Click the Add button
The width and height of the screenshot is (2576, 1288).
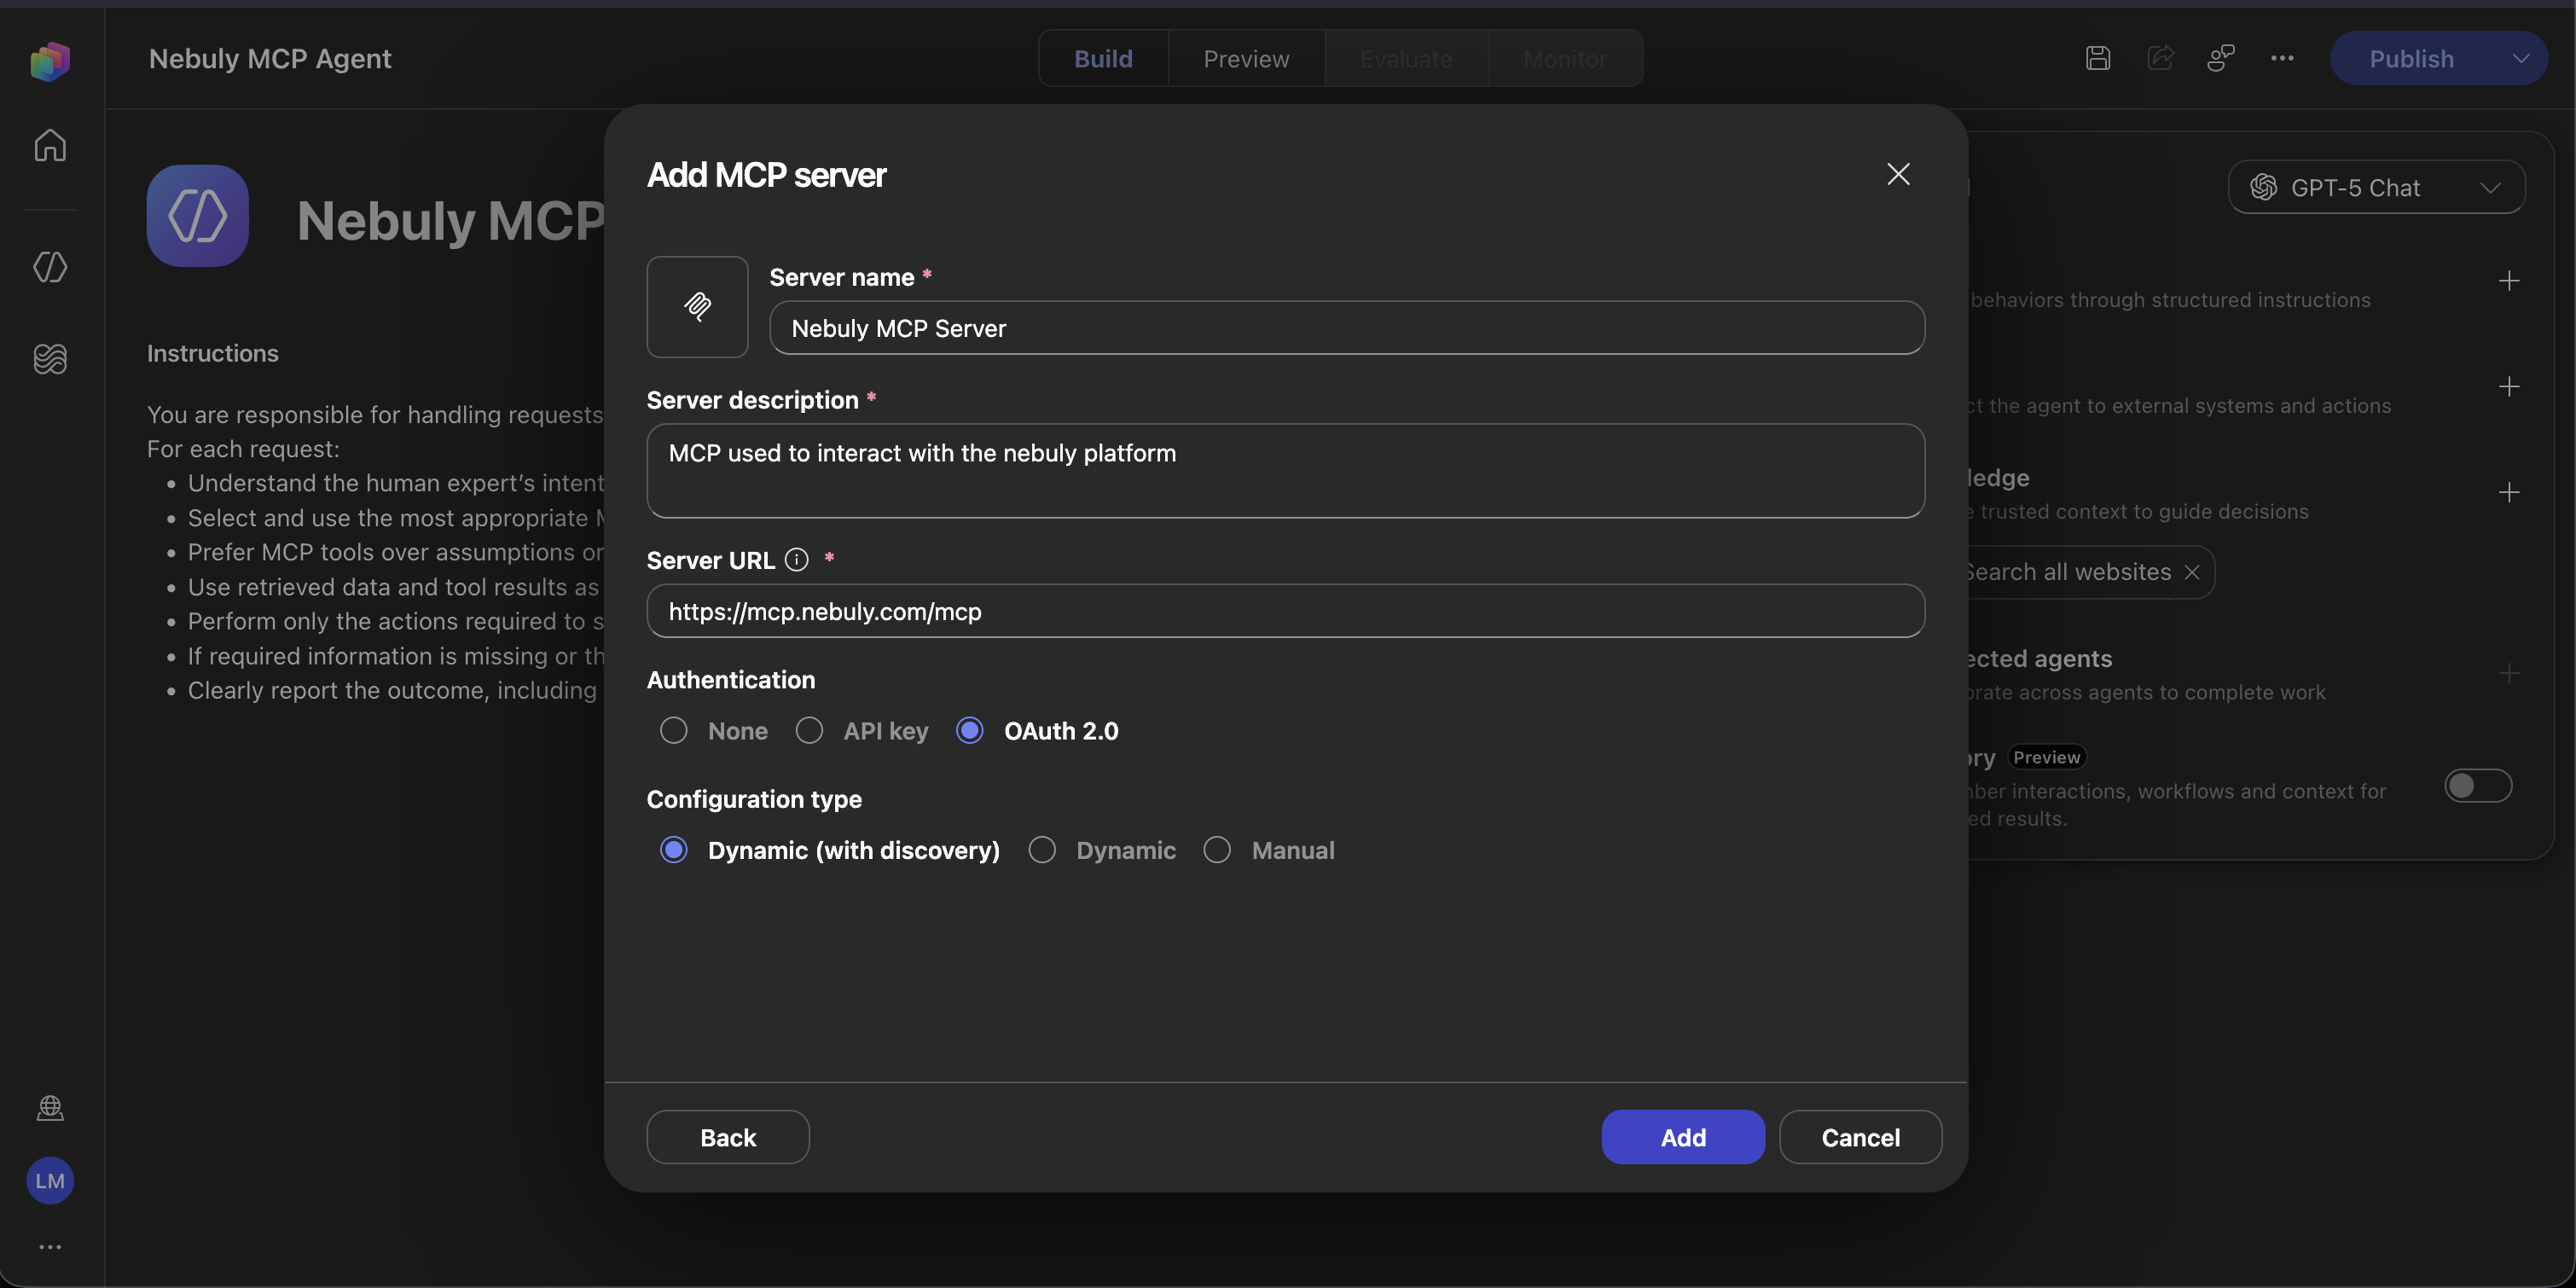(1683, 1137)
